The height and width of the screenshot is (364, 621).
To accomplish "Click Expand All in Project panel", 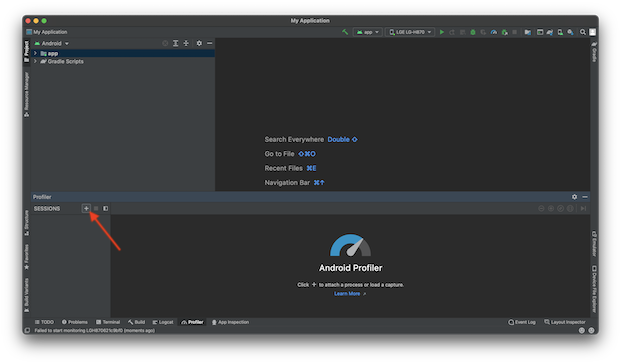I will click(x=175, y=43).
